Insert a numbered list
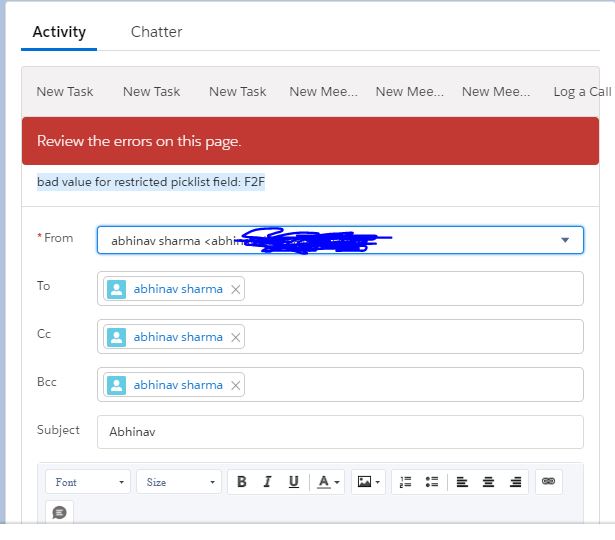 405,482
